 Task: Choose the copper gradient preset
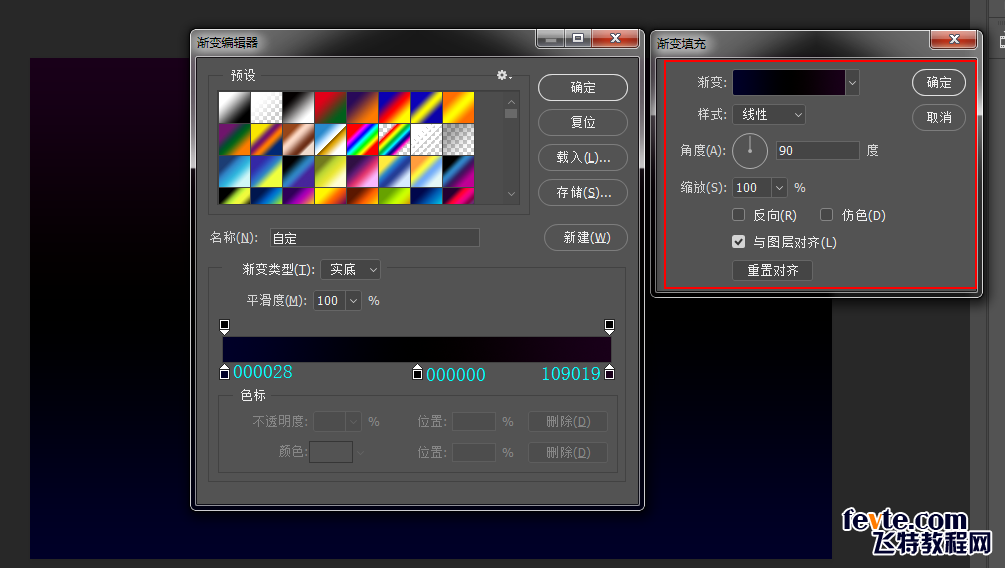pos(298,139)
